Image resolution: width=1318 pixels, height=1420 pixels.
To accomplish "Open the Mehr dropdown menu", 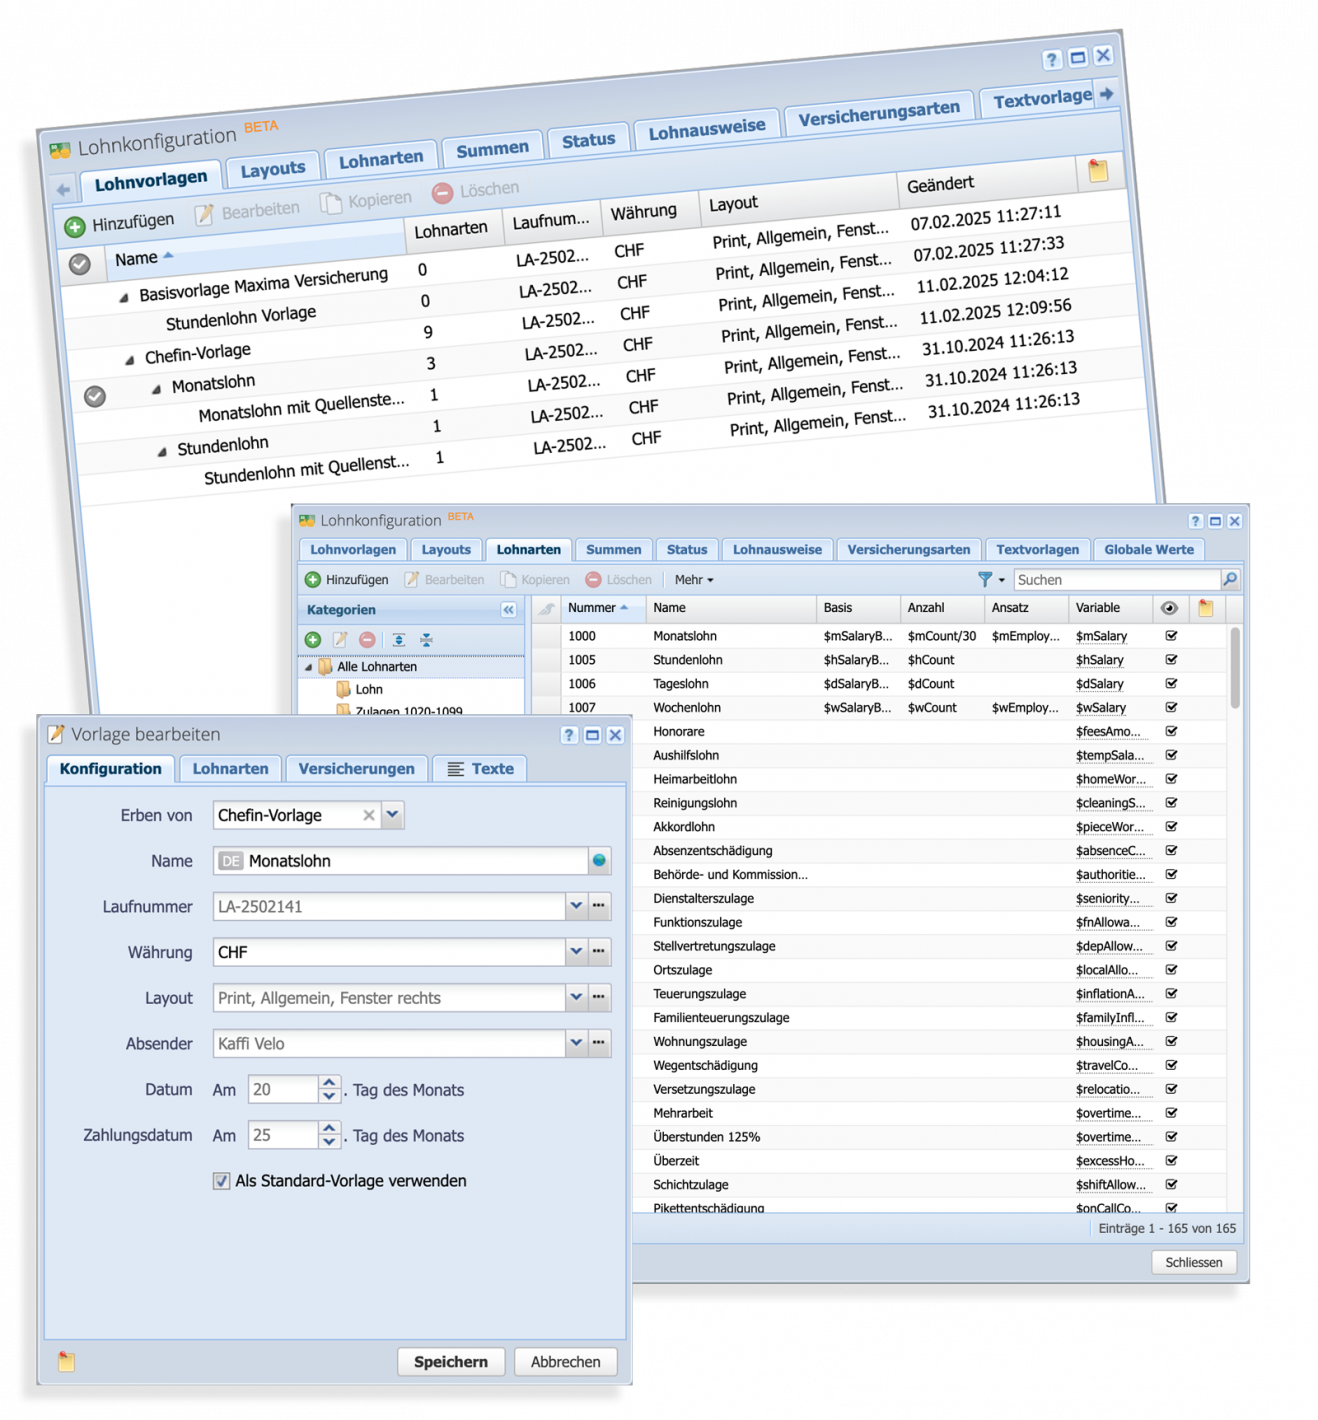I will click(693, 580).
